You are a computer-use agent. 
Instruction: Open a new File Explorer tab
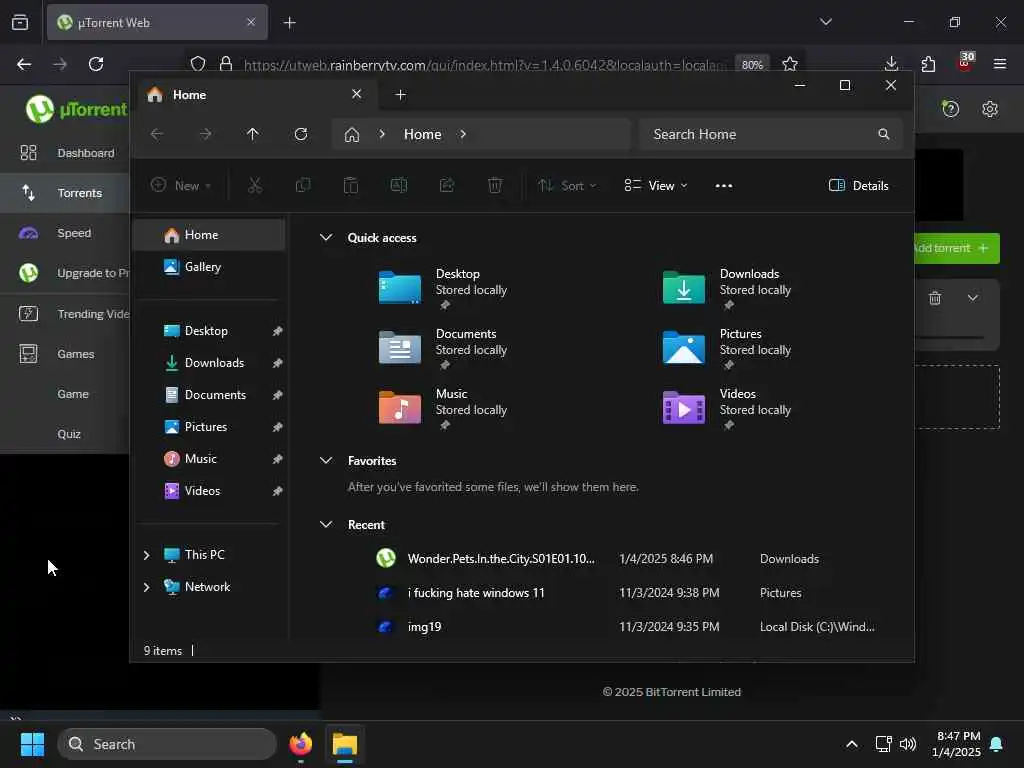point(400,95)
